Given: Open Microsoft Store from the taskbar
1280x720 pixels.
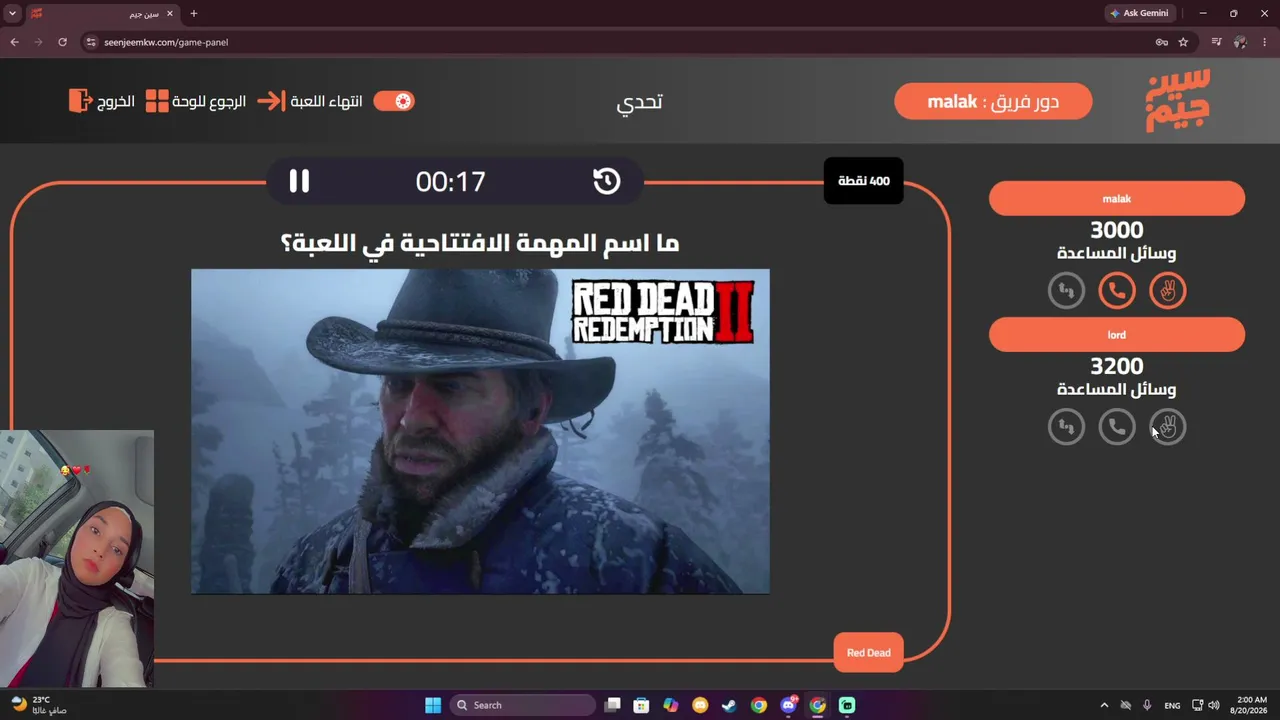Looking at the screenshot, I should tap(642, 705).
